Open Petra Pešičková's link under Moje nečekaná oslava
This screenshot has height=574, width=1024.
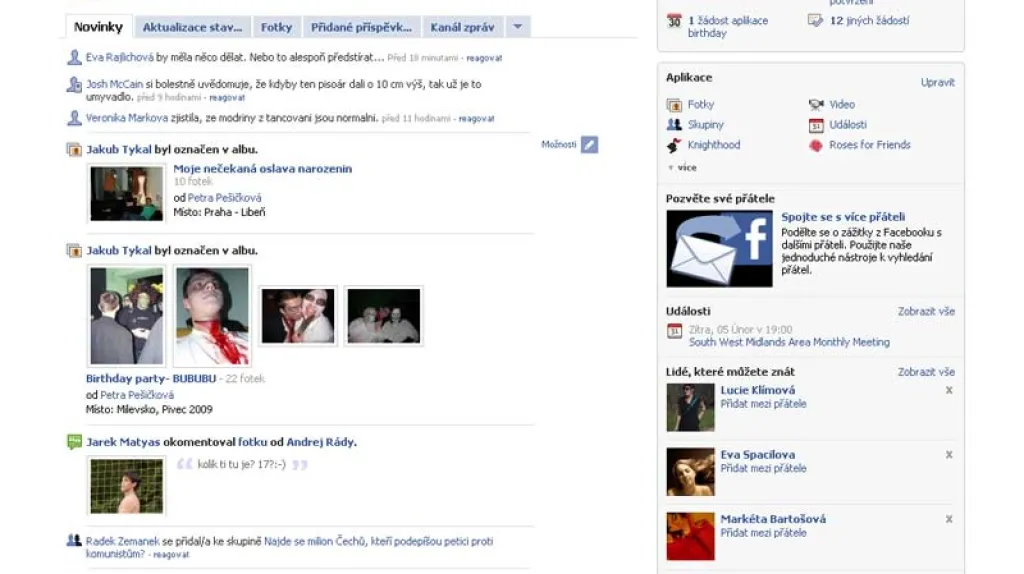click(224, 198)
